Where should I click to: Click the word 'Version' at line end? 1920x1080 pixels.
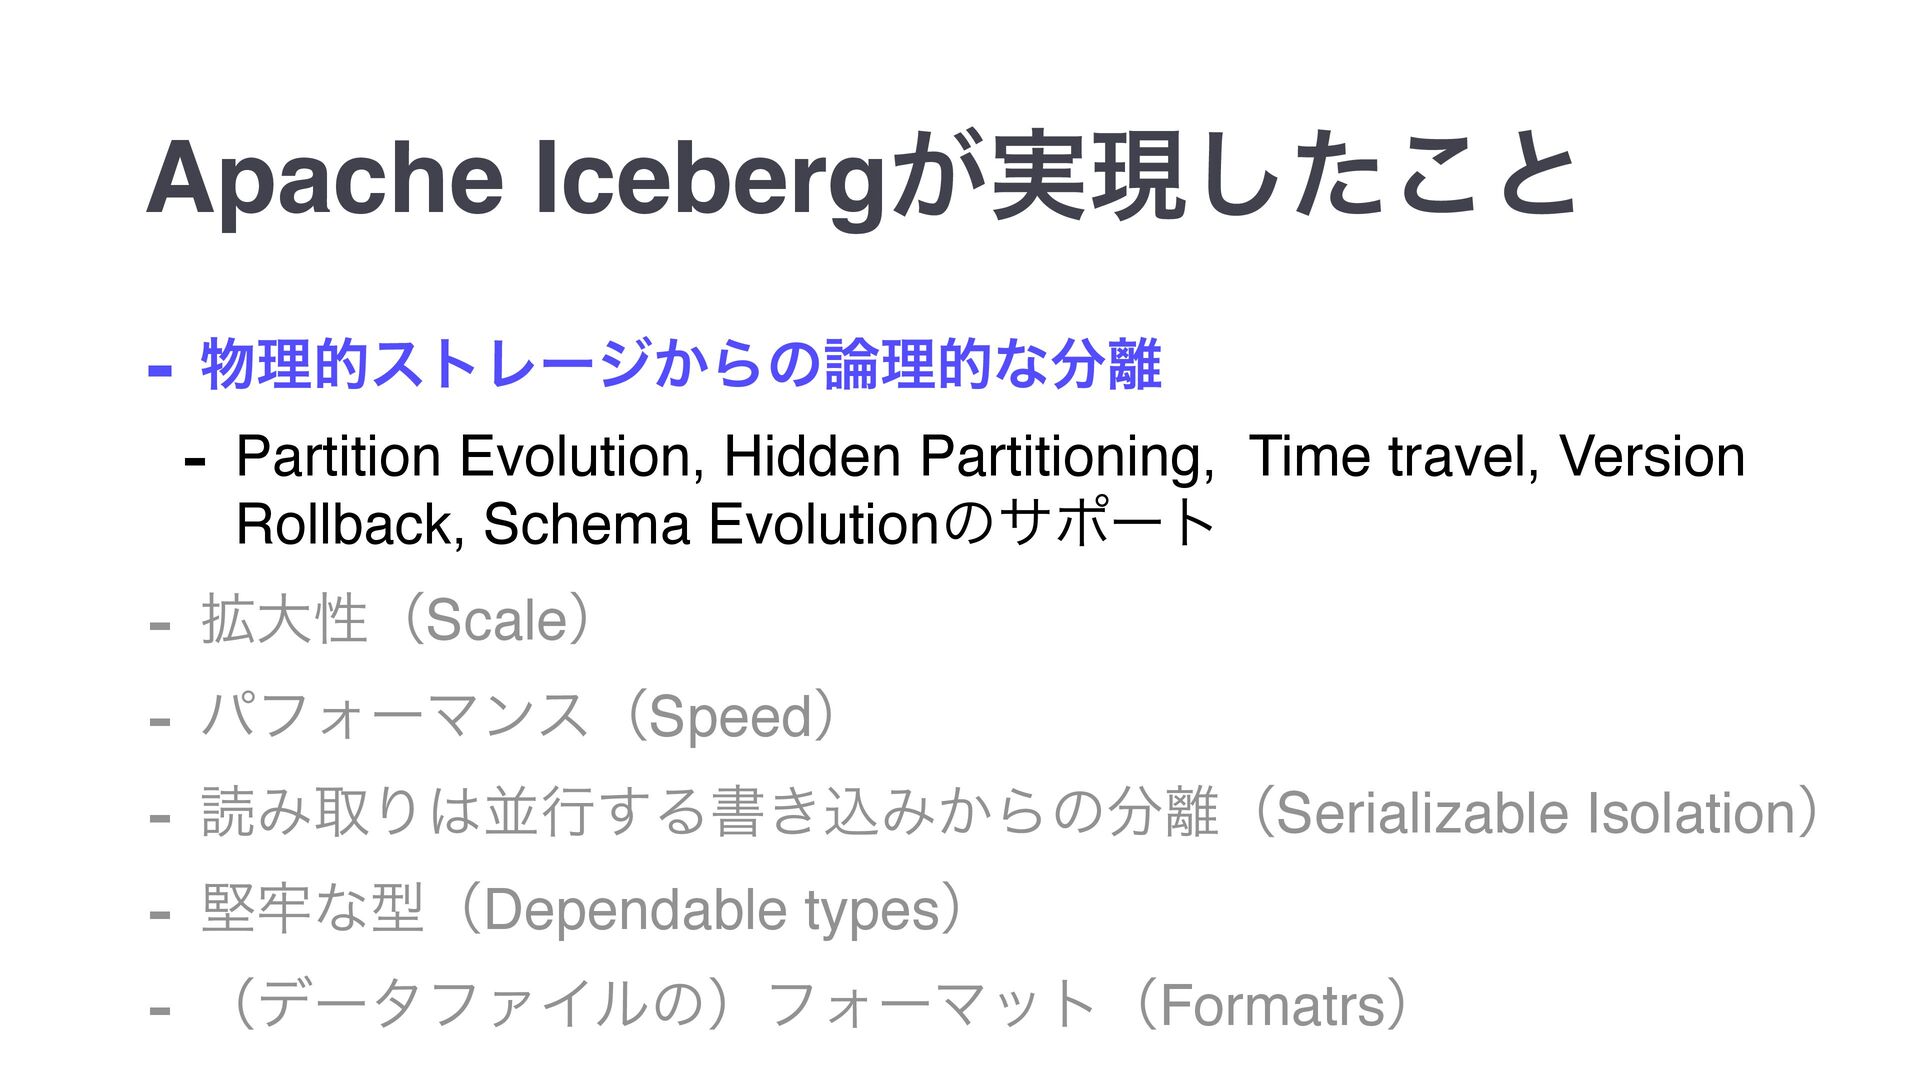coord(1652,456)
